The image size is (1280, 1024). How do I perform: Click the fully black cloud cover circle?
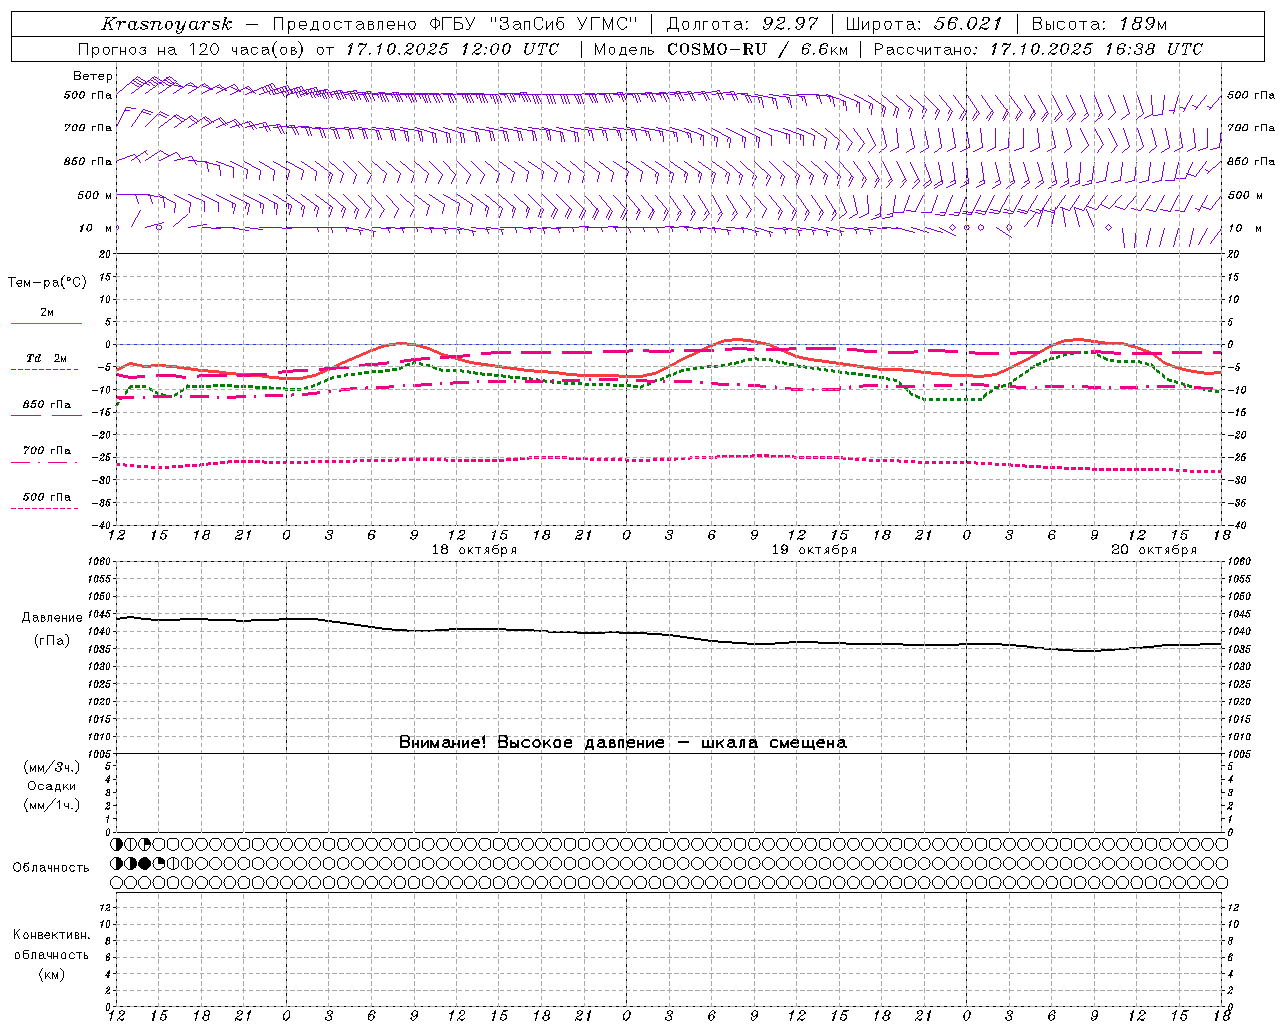point(145,863)
